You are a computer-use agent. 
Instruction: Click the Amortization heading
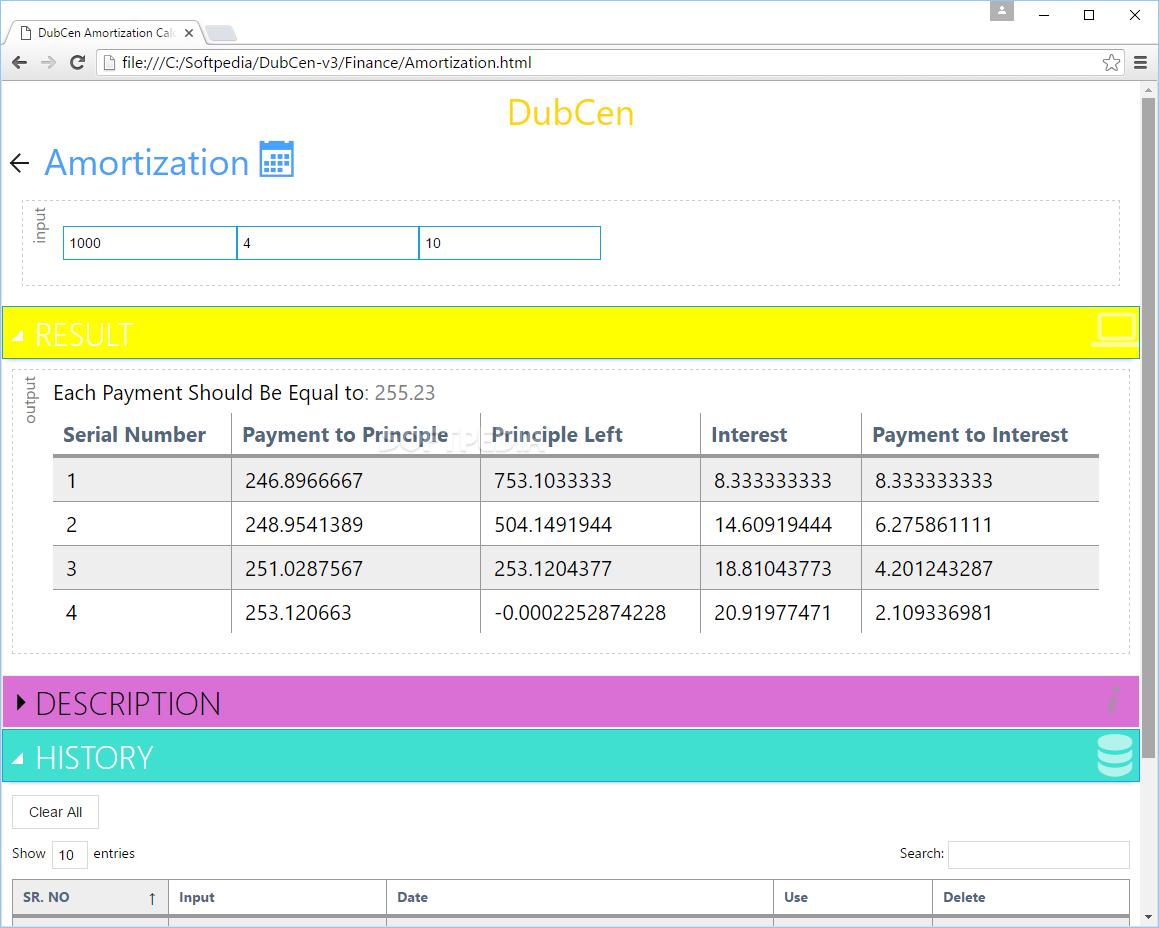pyautogui.click(x=146, y=163)
